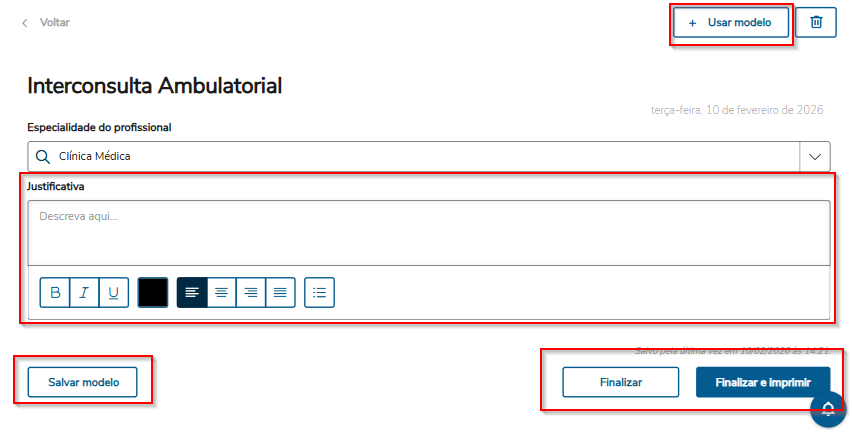Toggle italic text formatting
Screen dimensions: 852x432
coord(84,292)
